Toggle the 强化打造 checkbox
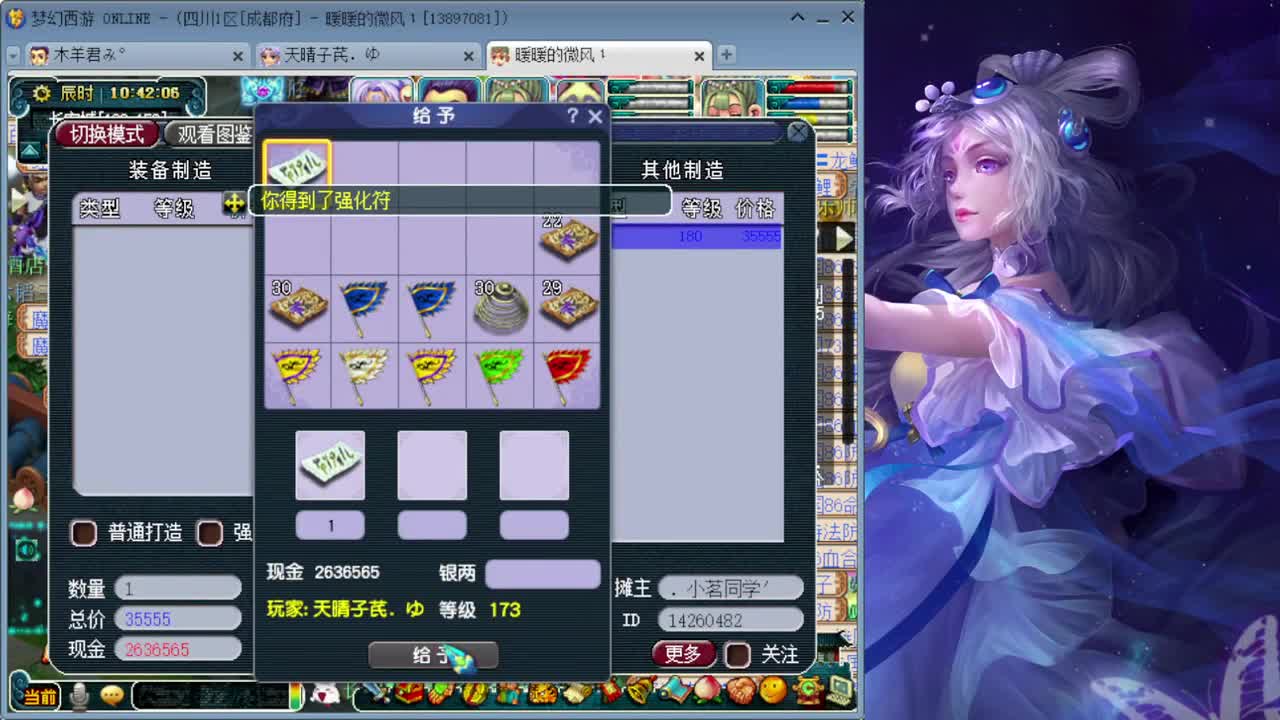This screenshot has height=720, width=1280. [x=210, y=533]
